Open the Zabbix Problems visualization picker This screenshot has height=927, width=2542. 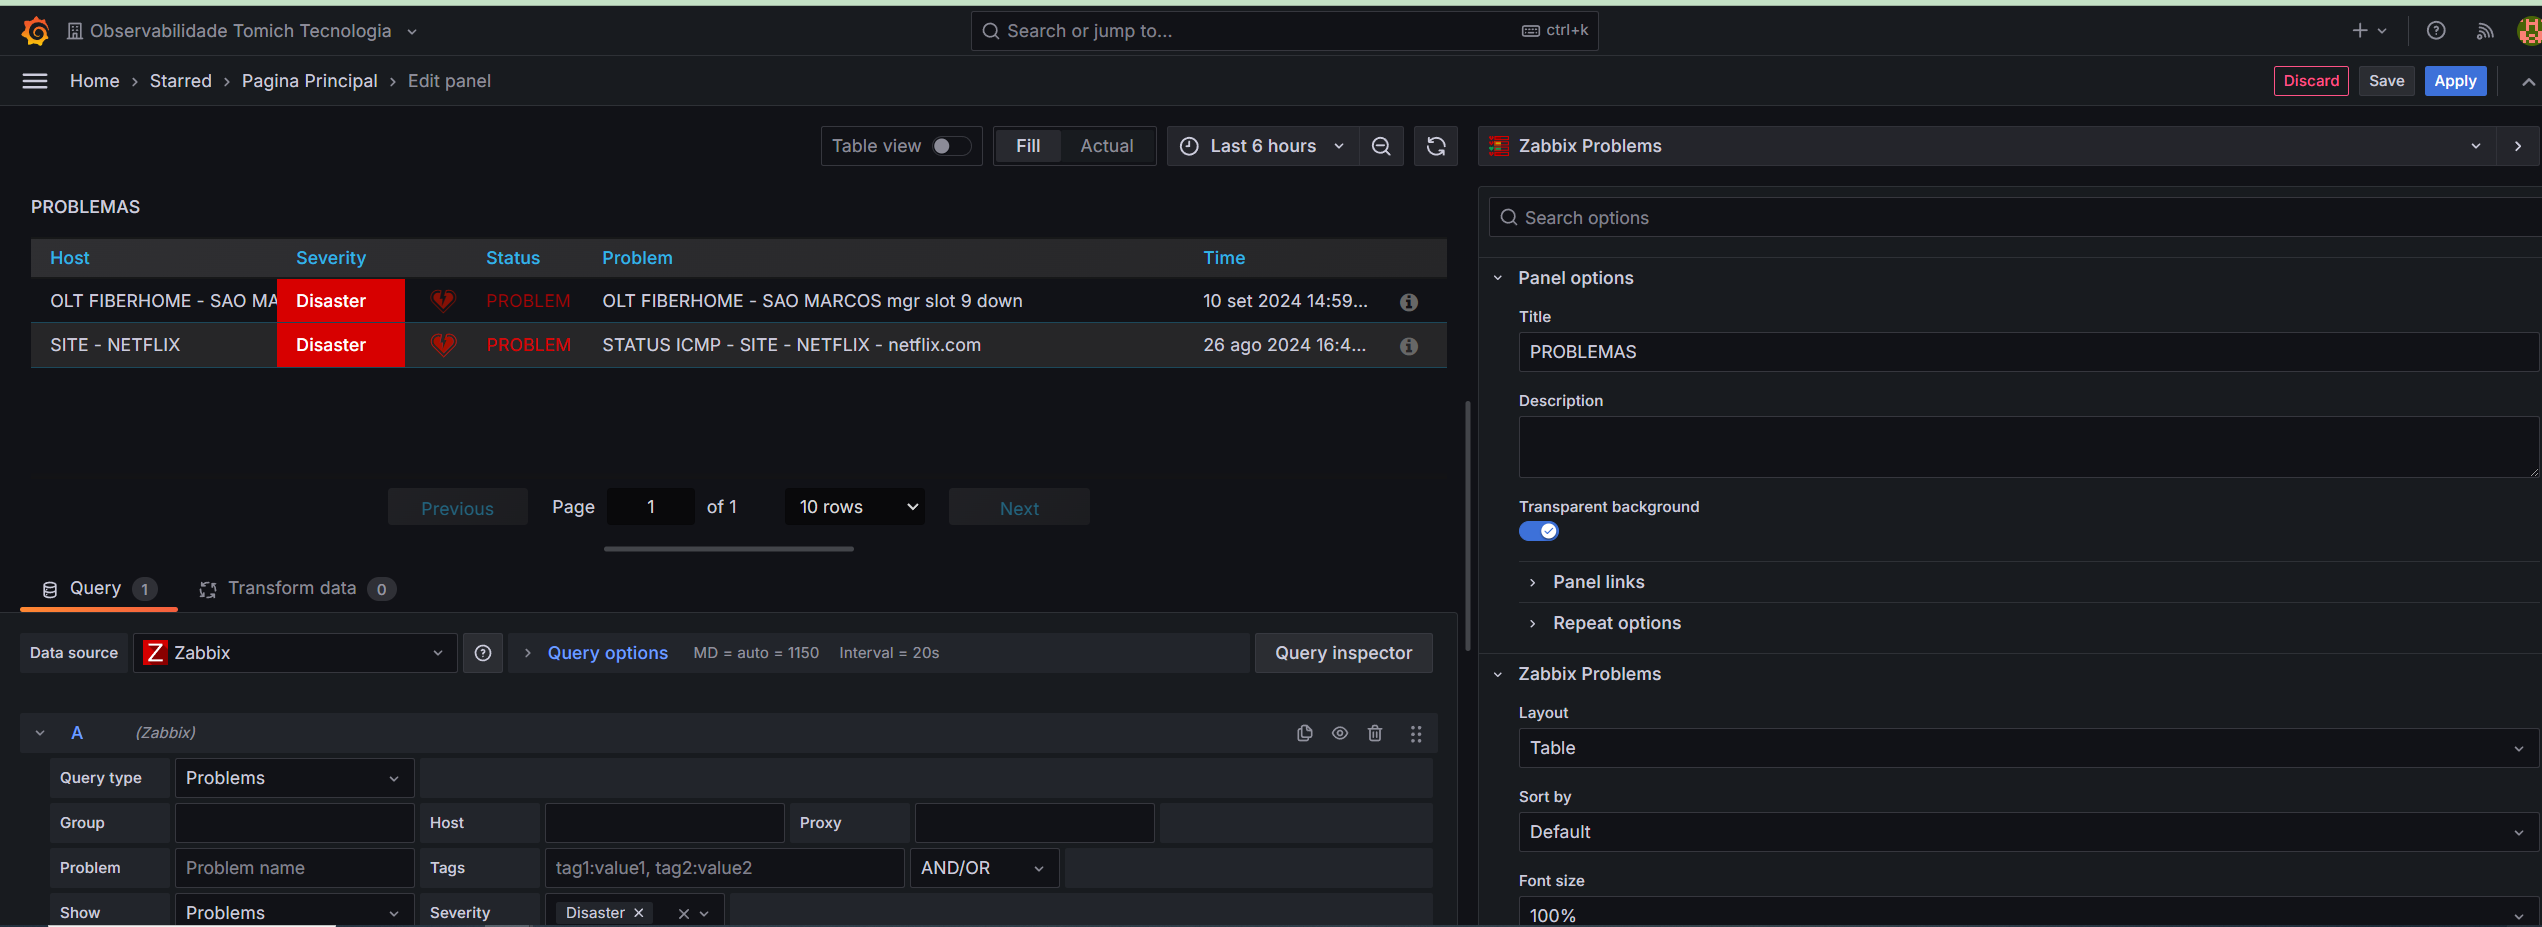(x=1986, y=146)
